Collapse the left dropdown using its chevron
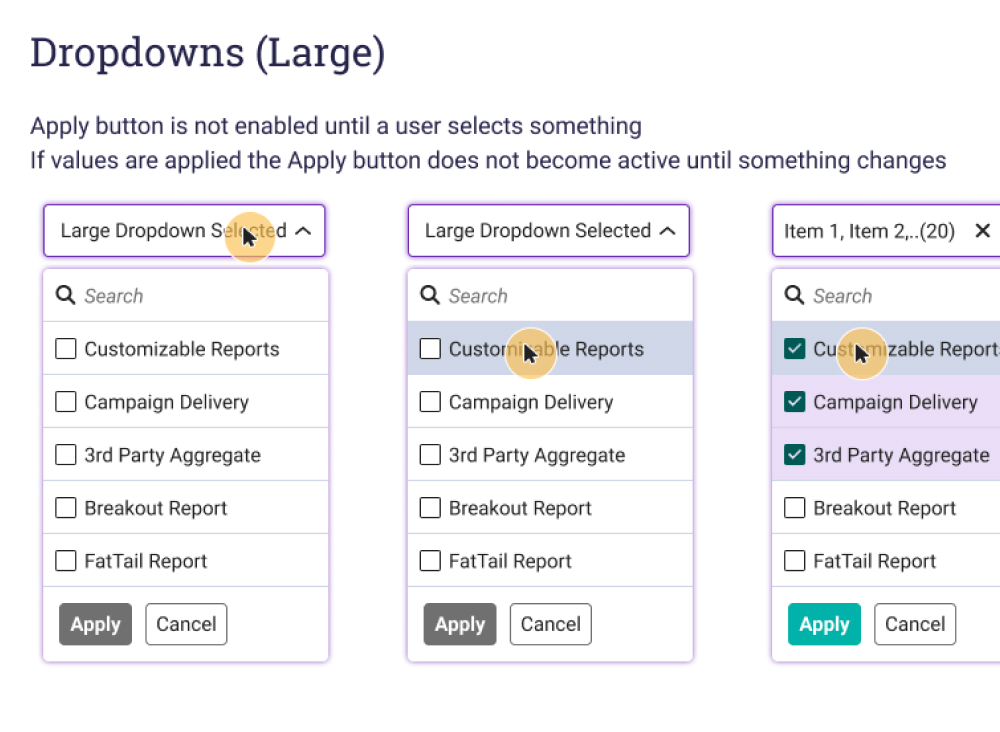The image size is (1000, 732). pos(304,231)
